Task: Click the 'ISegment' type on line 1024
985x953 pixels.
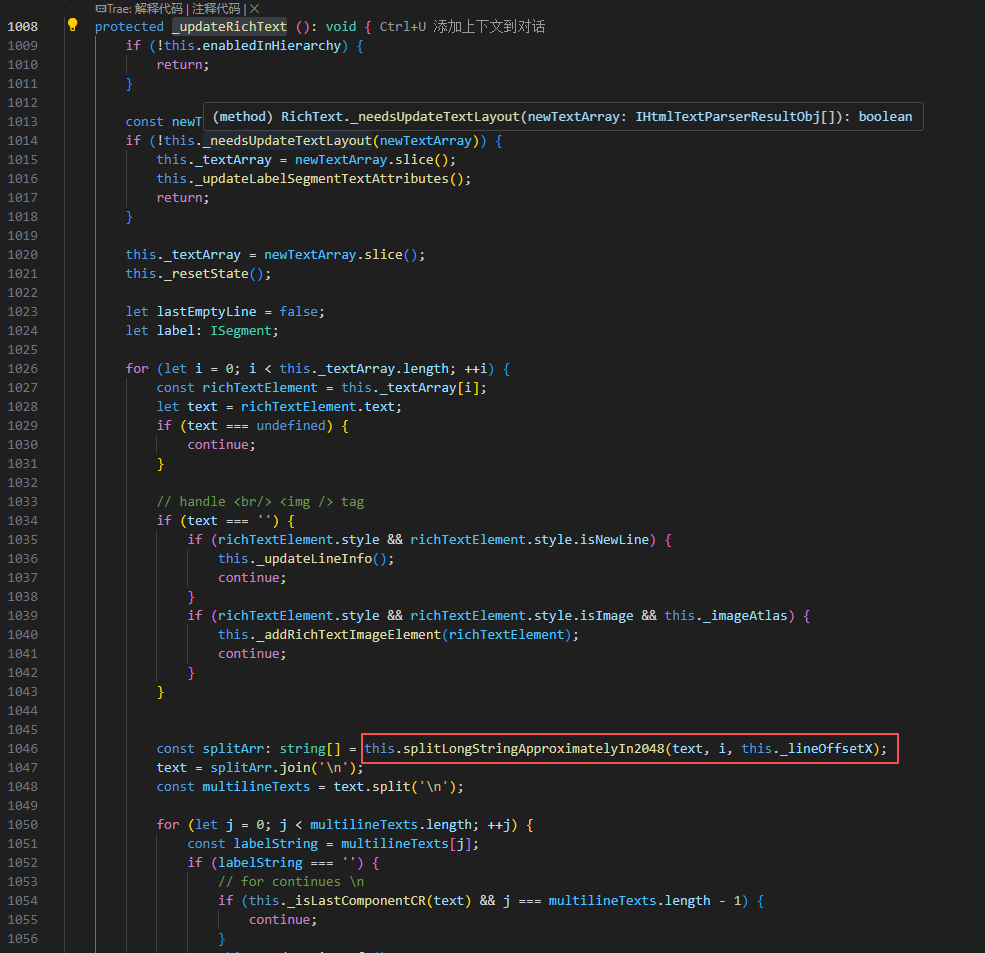Action: [x=241, y=330]
